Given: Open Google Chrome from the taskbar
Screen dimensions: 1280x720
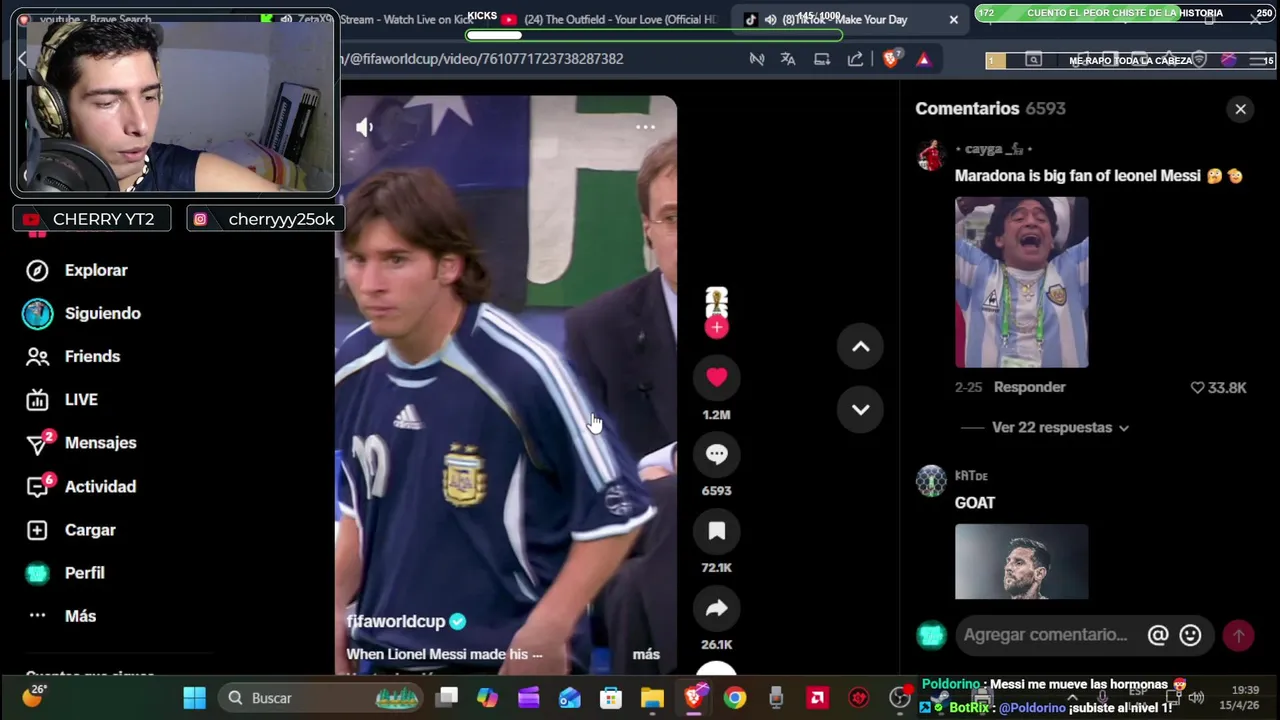Looking at the screenshot, I should [735, 698].
